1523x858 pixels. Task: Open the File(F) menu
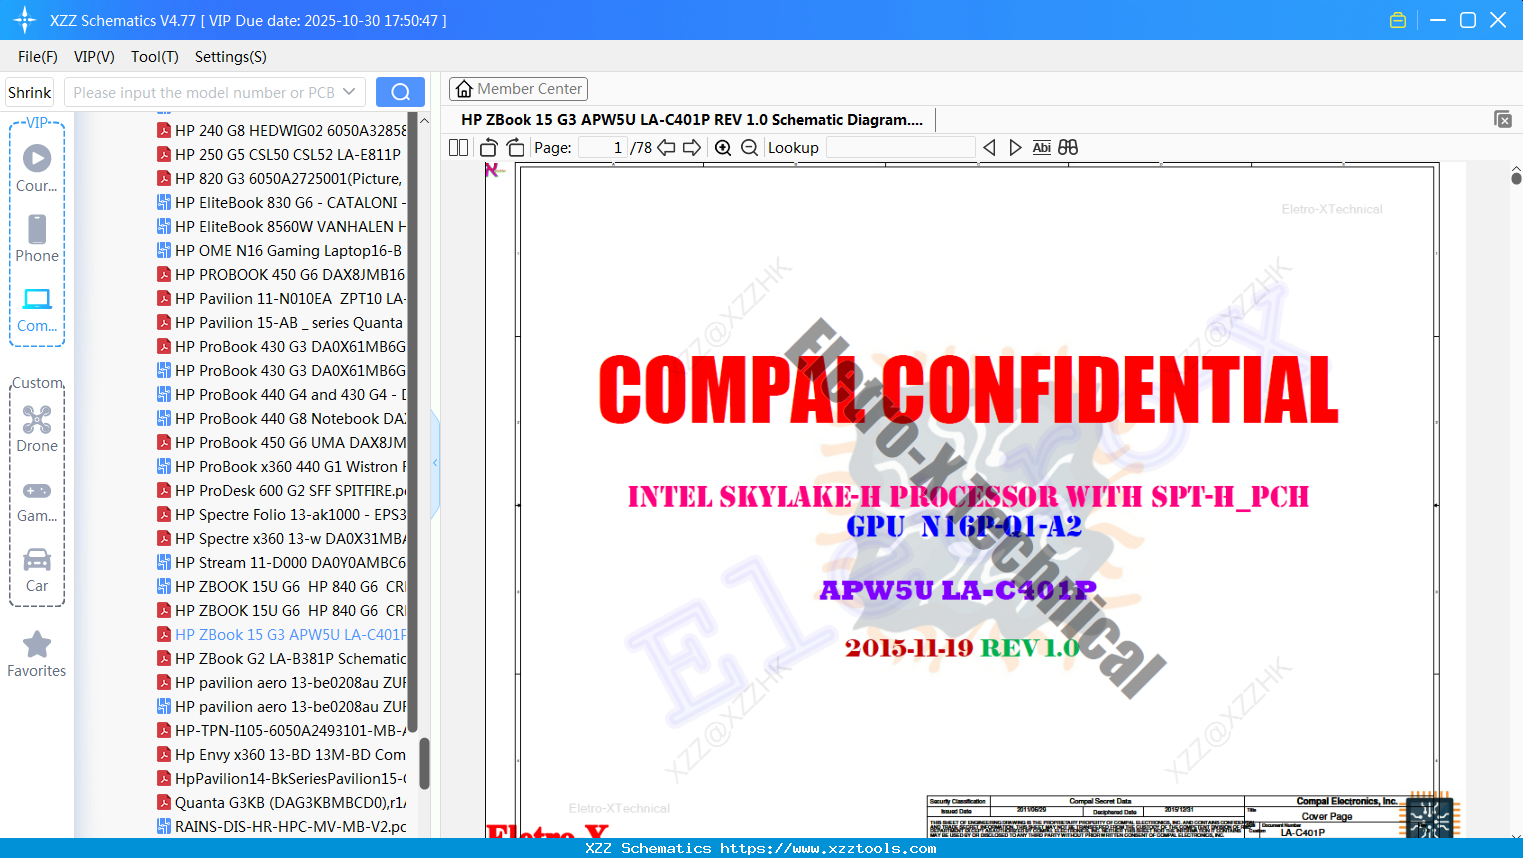38,57
